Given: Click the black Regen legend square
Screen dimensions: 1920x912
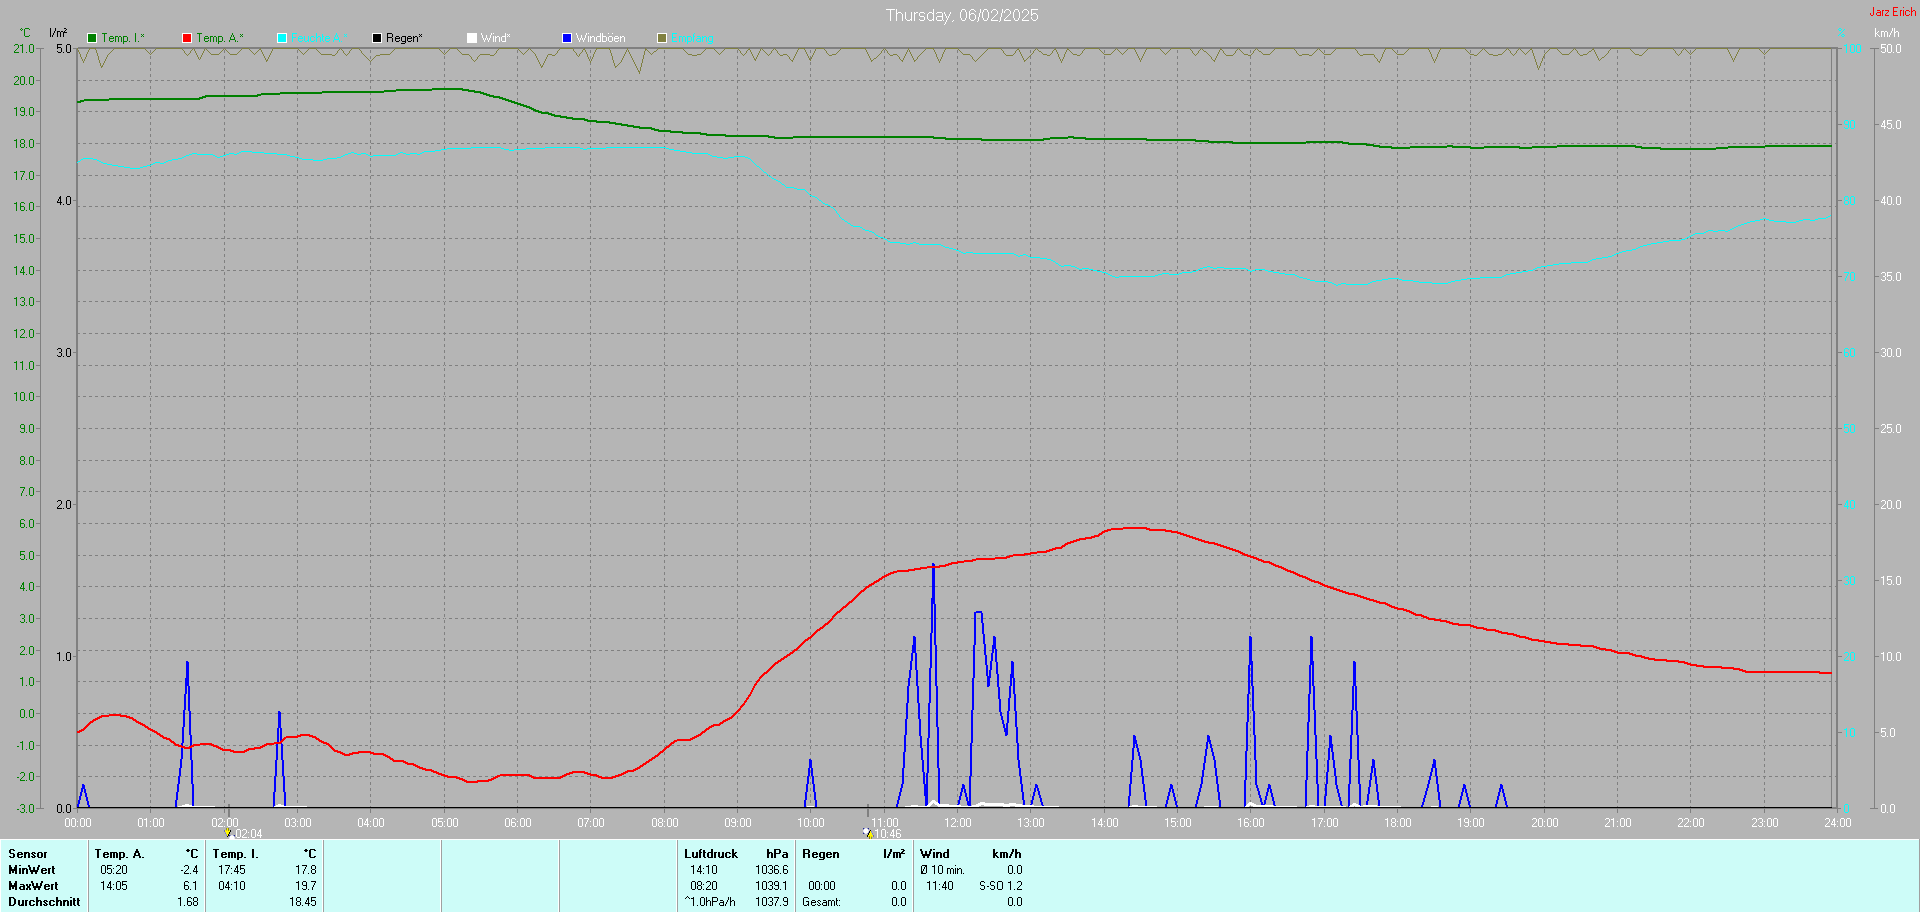Looking at the screenshot, I should pyautogui.click(x=377, y=38).
